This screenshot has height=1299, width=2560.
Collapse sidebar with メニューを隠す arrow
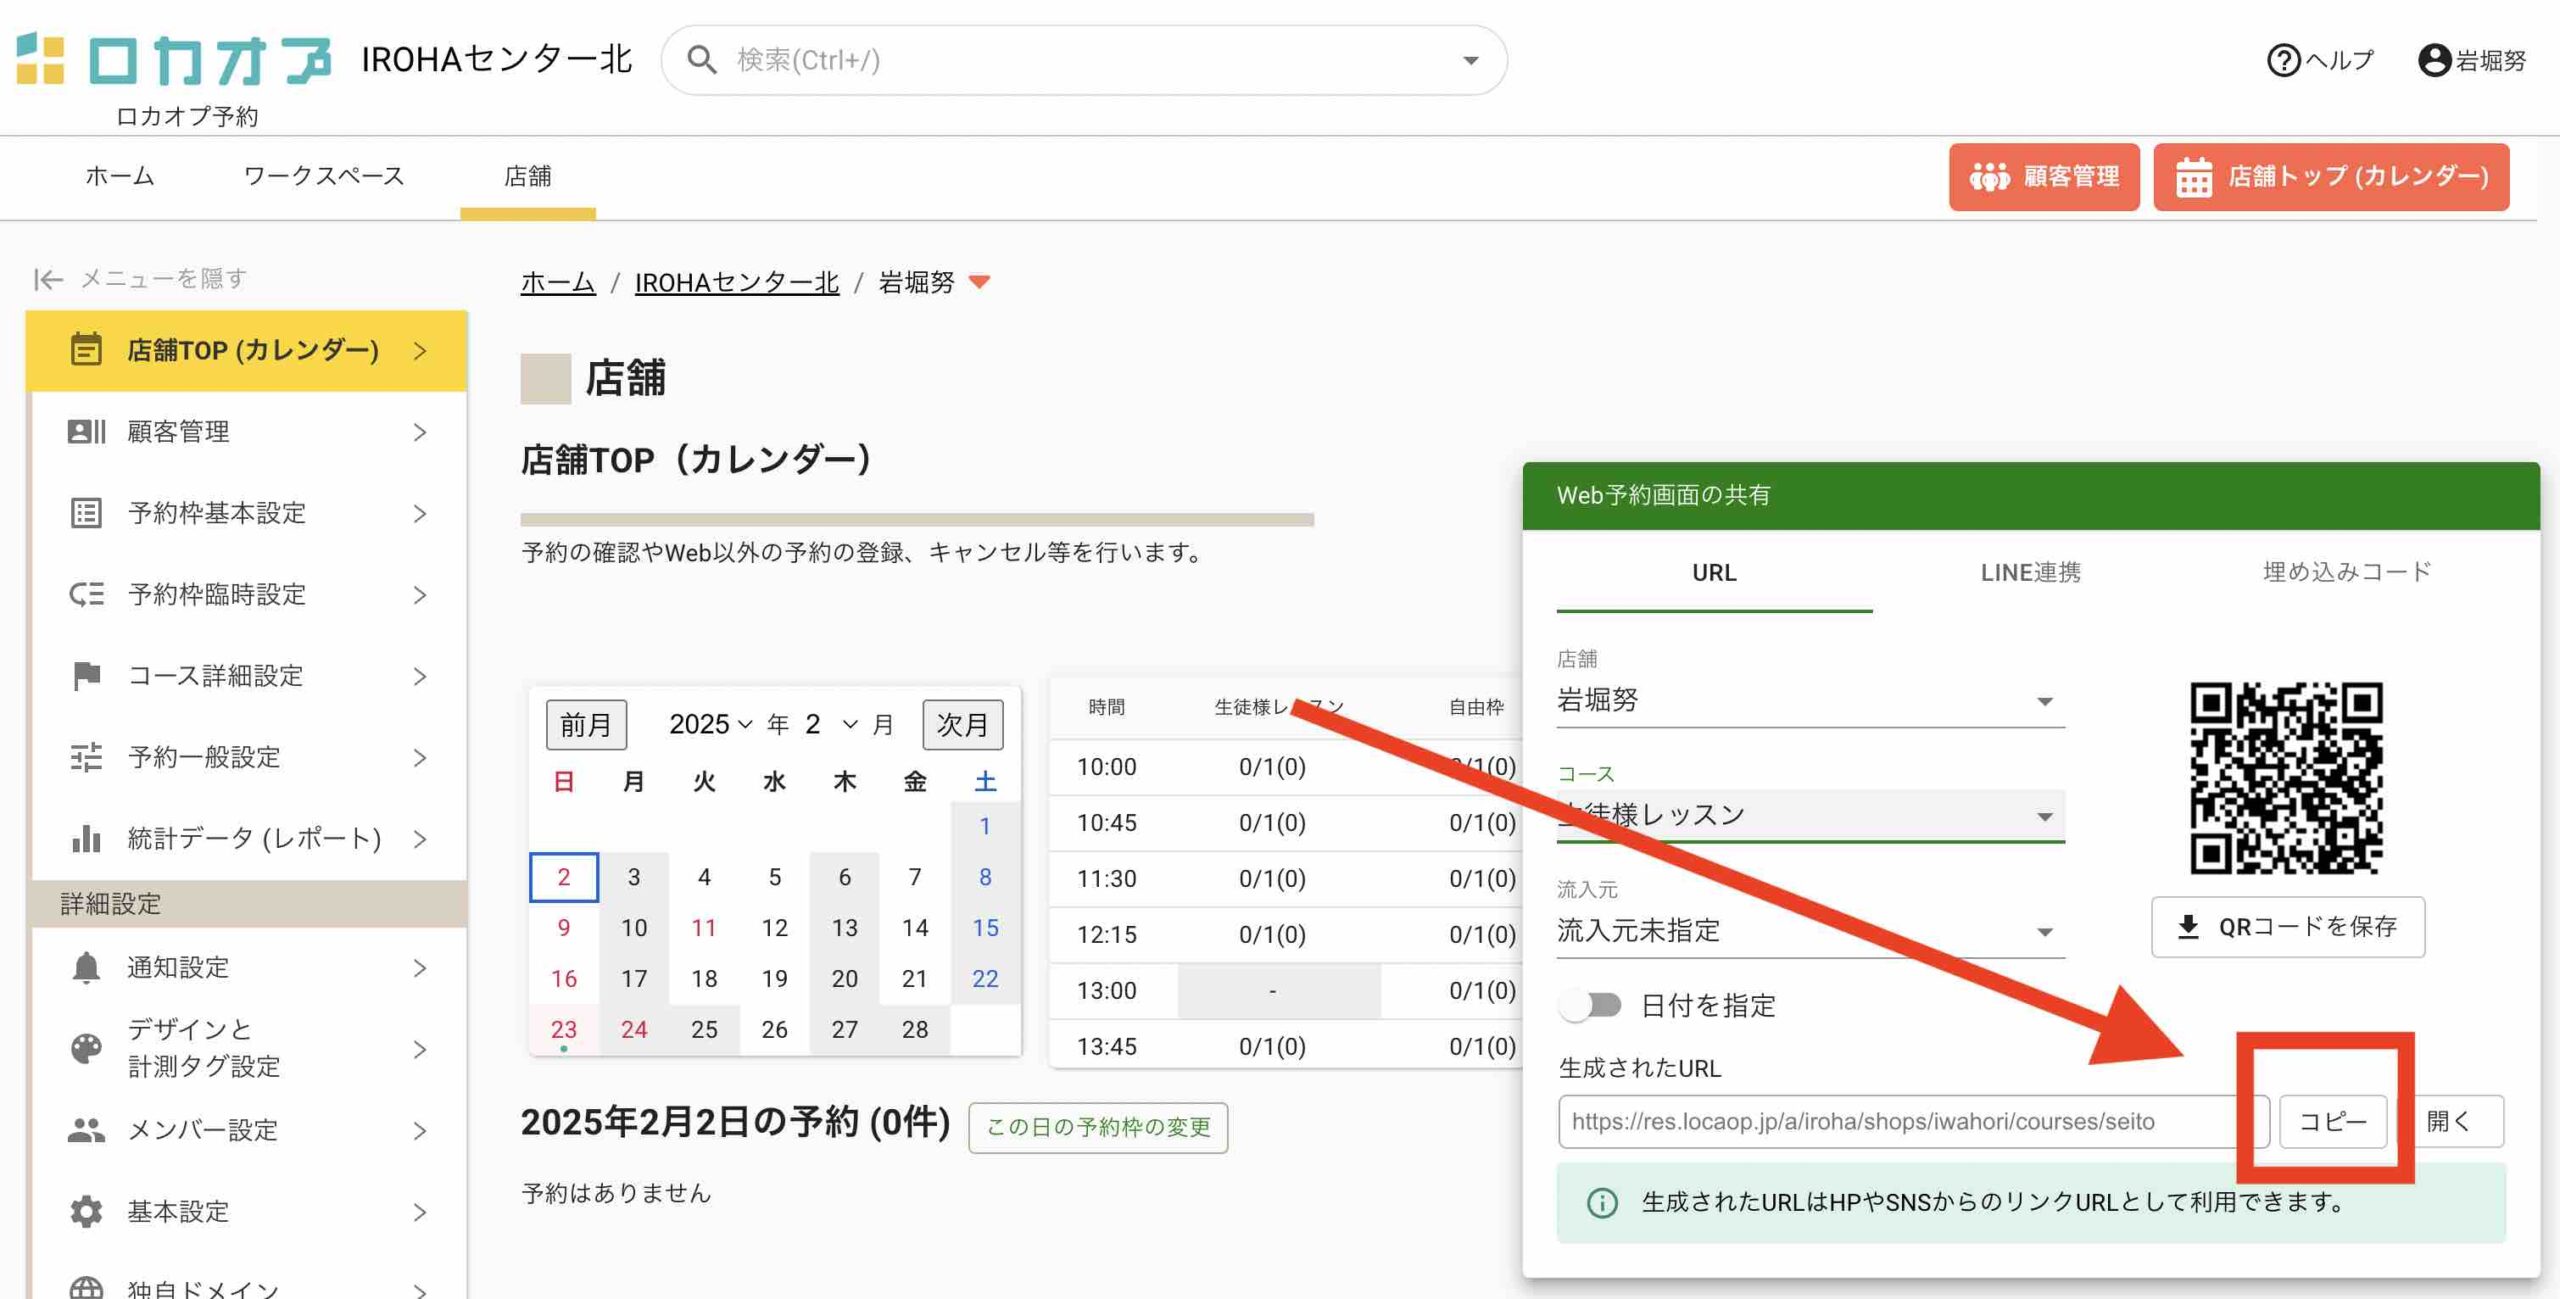pos(48,279)
